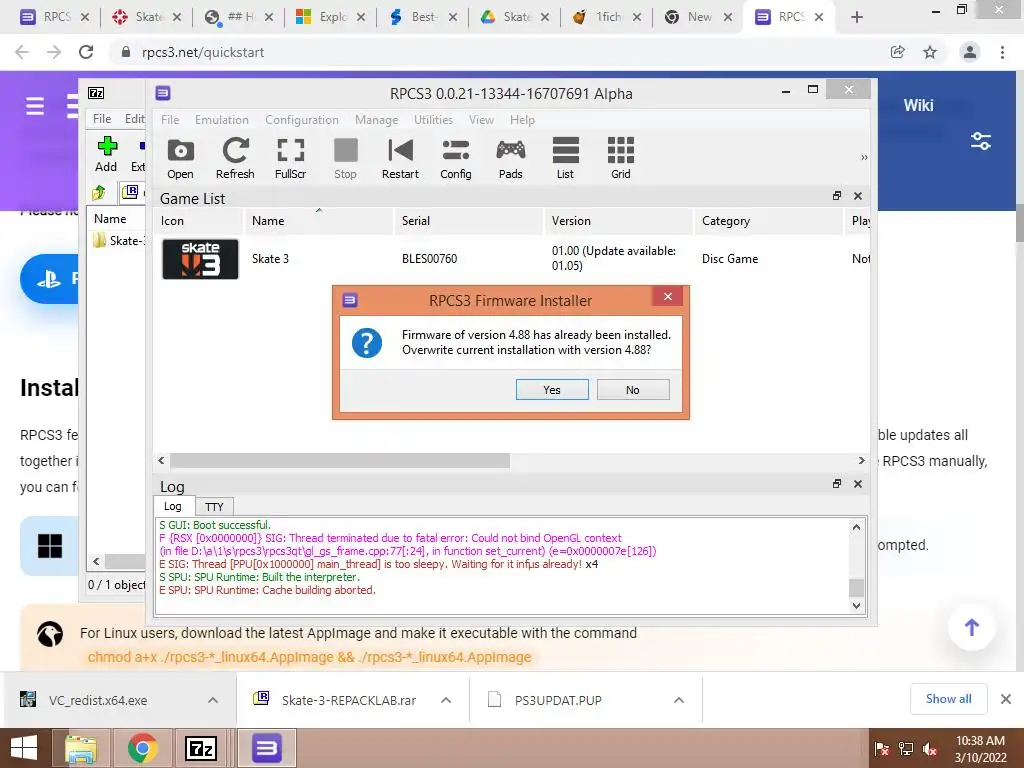Click the Game List horizontal scrollbar
The image size is (1024, 768).
point(340,461)
